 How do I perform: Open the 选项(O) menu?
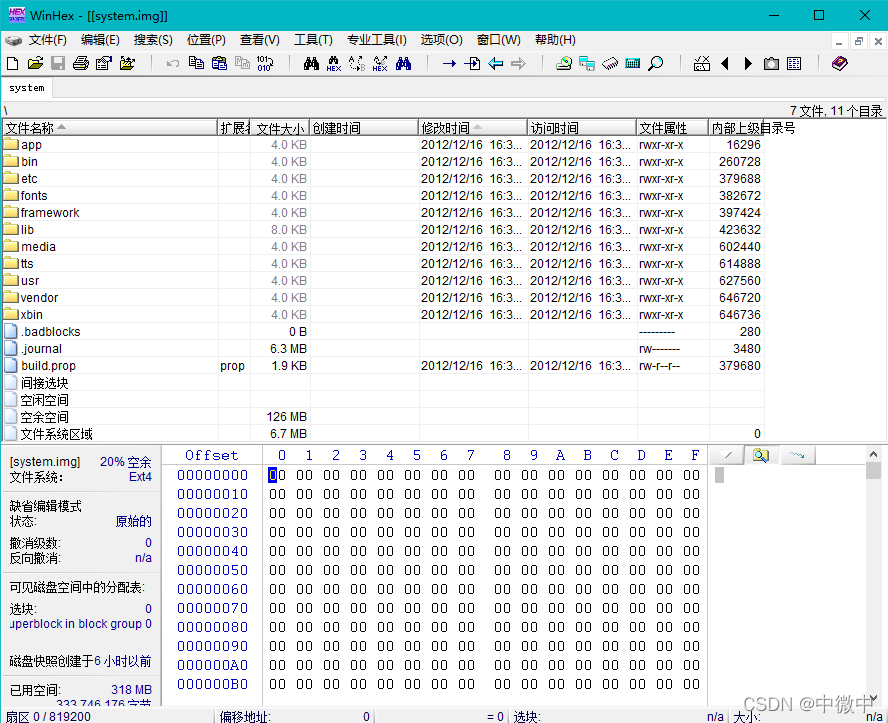[442, 40]
